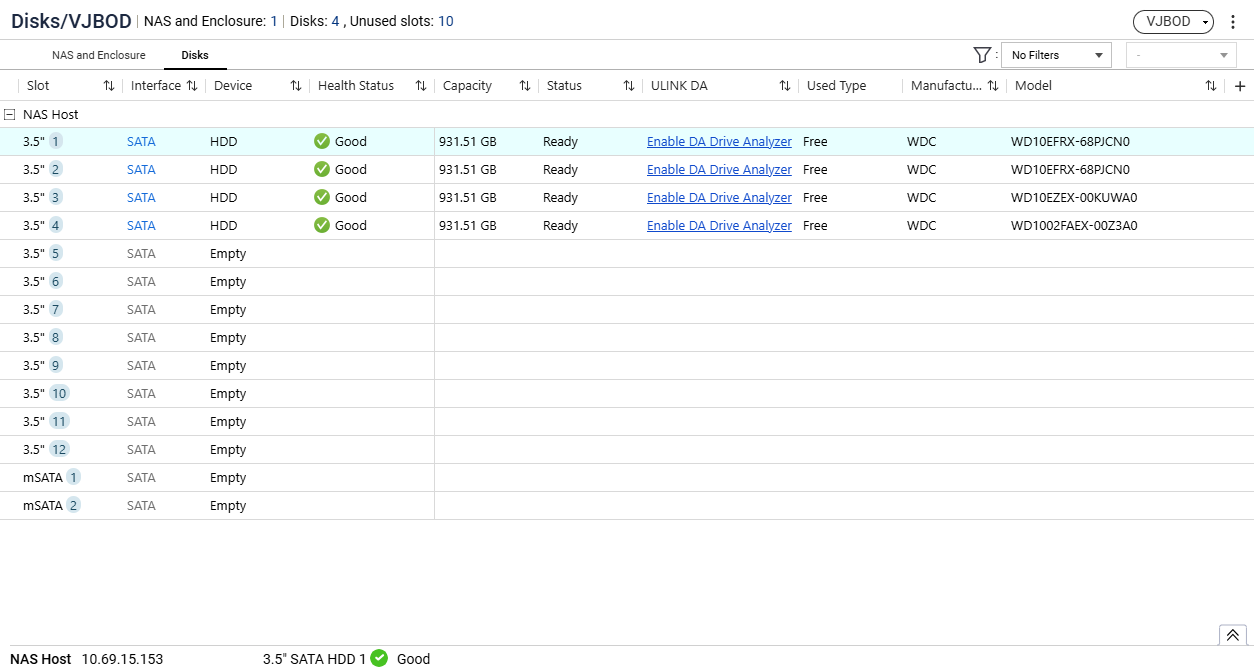
Task: Click the plus icon to add columns
Action: [1240, 86]
